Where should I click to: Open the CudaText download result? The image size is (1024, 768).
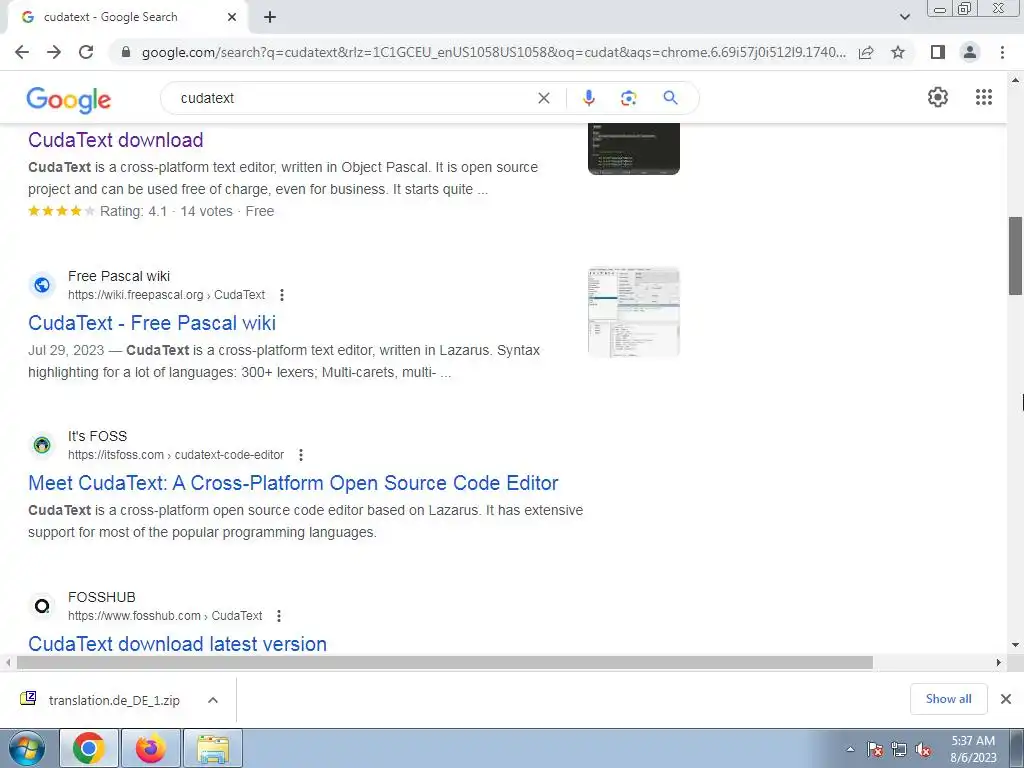(116, 140)
